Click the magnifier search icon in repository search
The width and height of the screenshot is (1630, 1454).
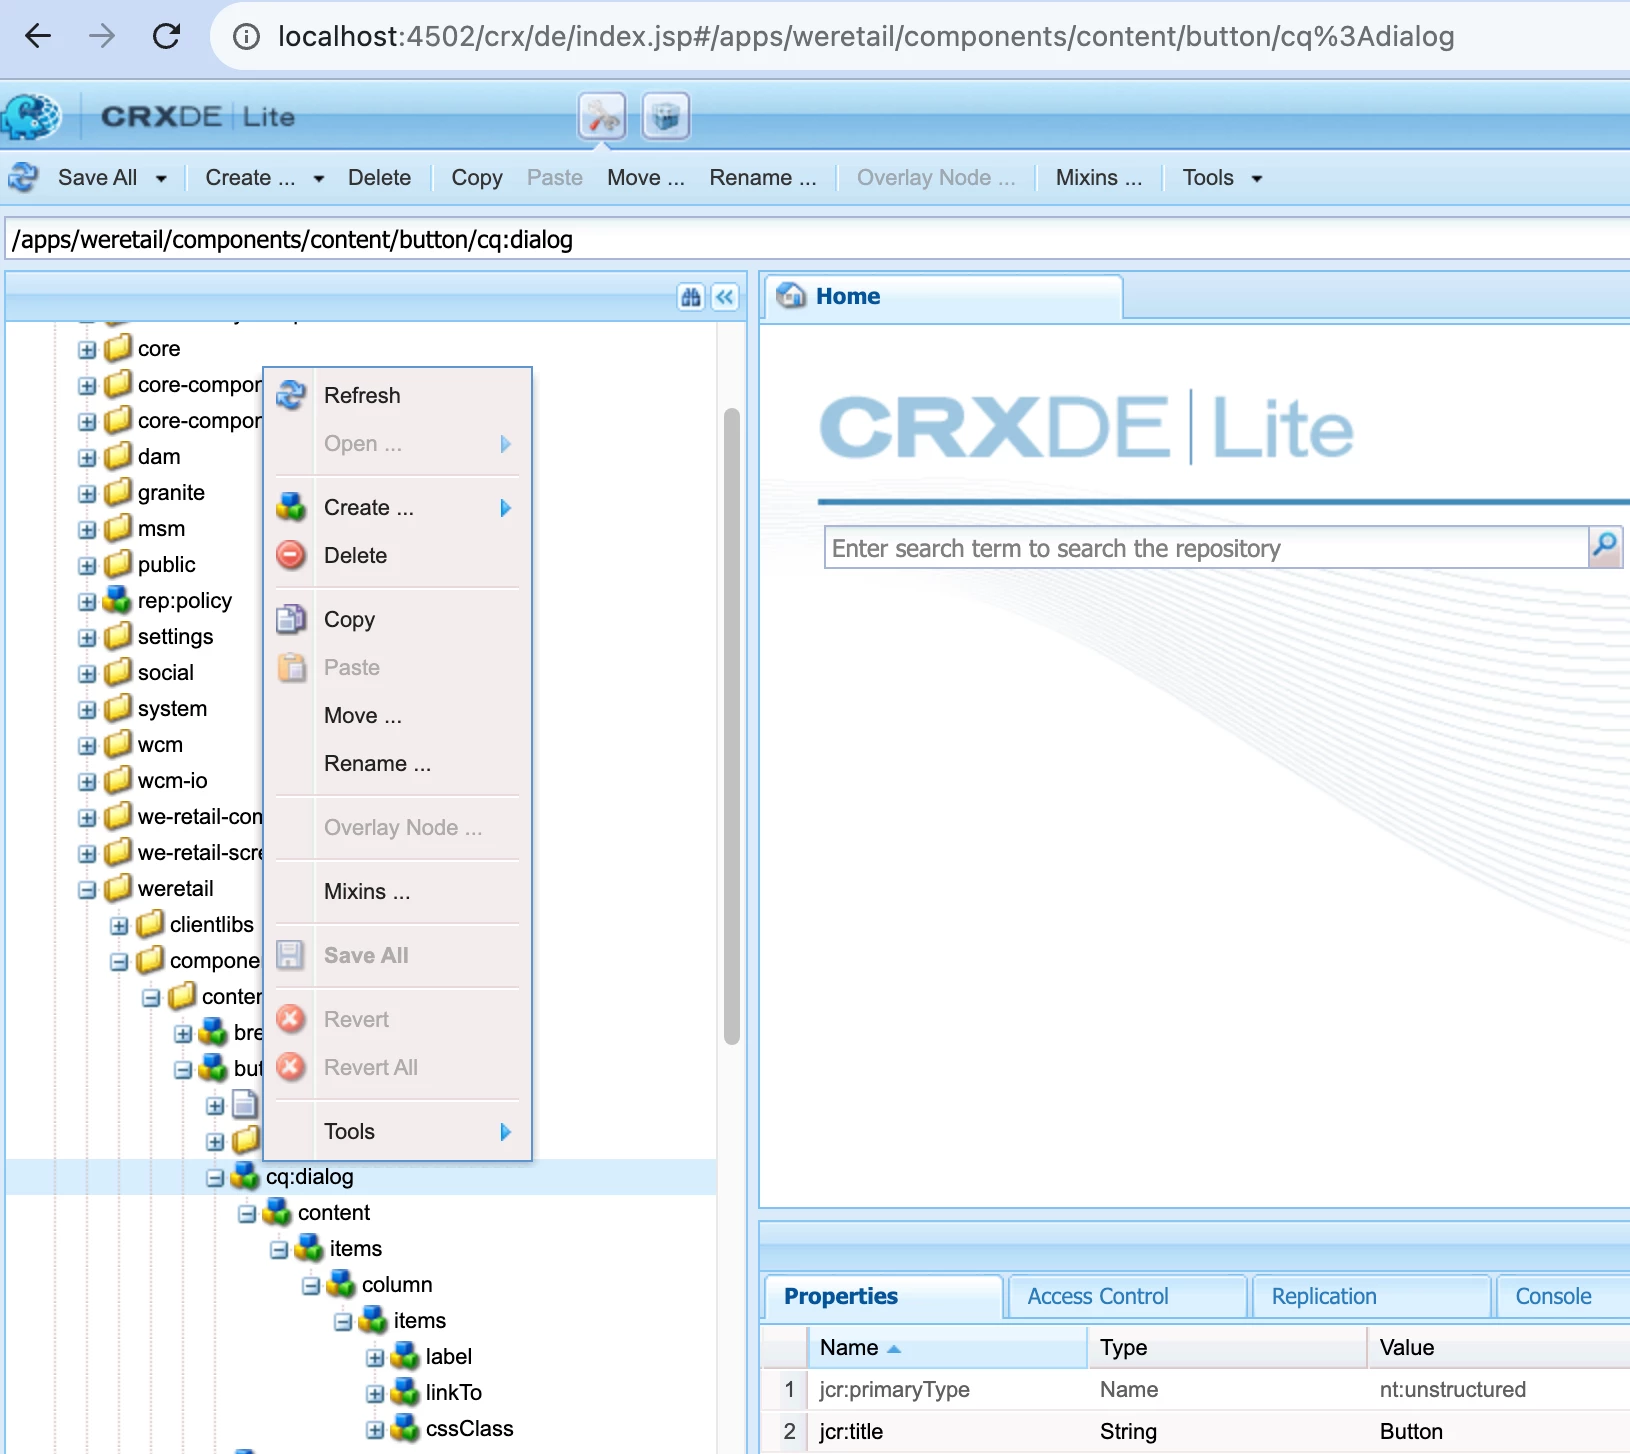(1605, 547)
